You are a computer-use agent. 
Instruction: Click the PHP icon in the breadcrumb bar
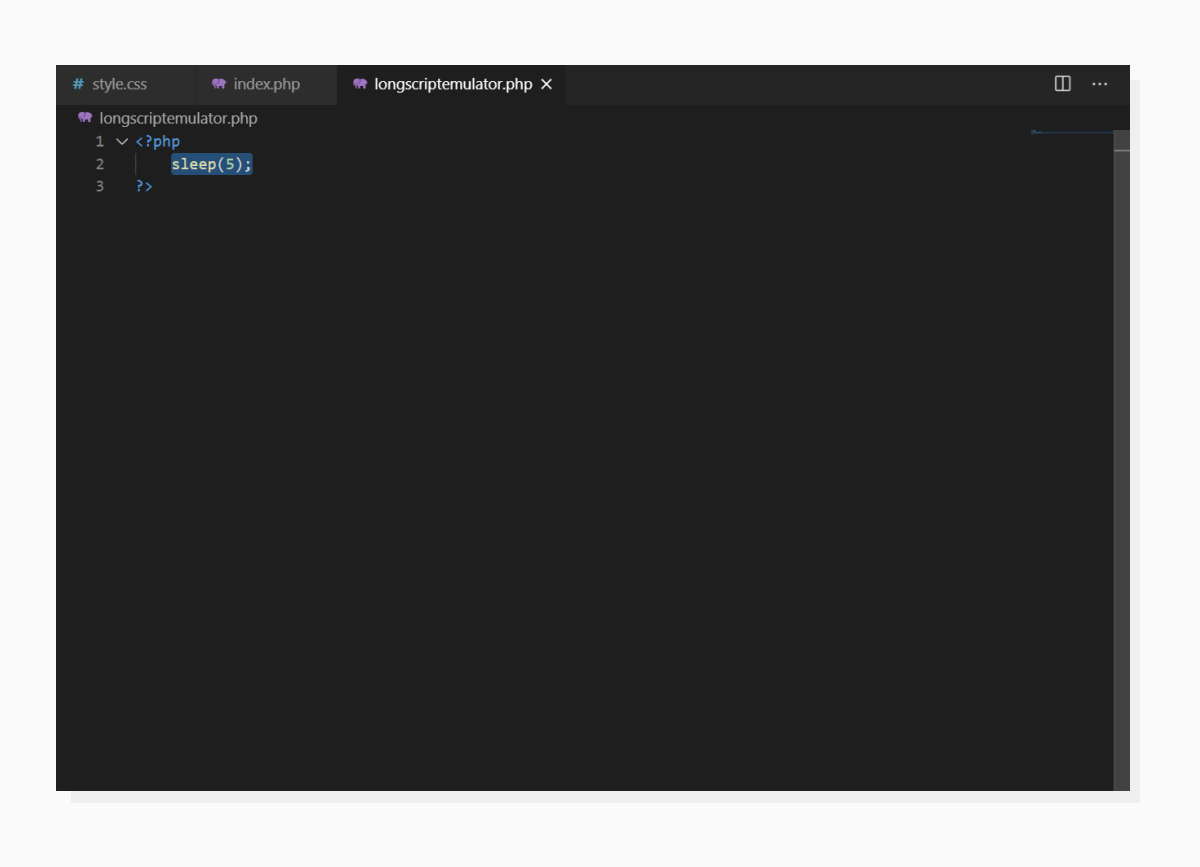[x=85, y=118]
